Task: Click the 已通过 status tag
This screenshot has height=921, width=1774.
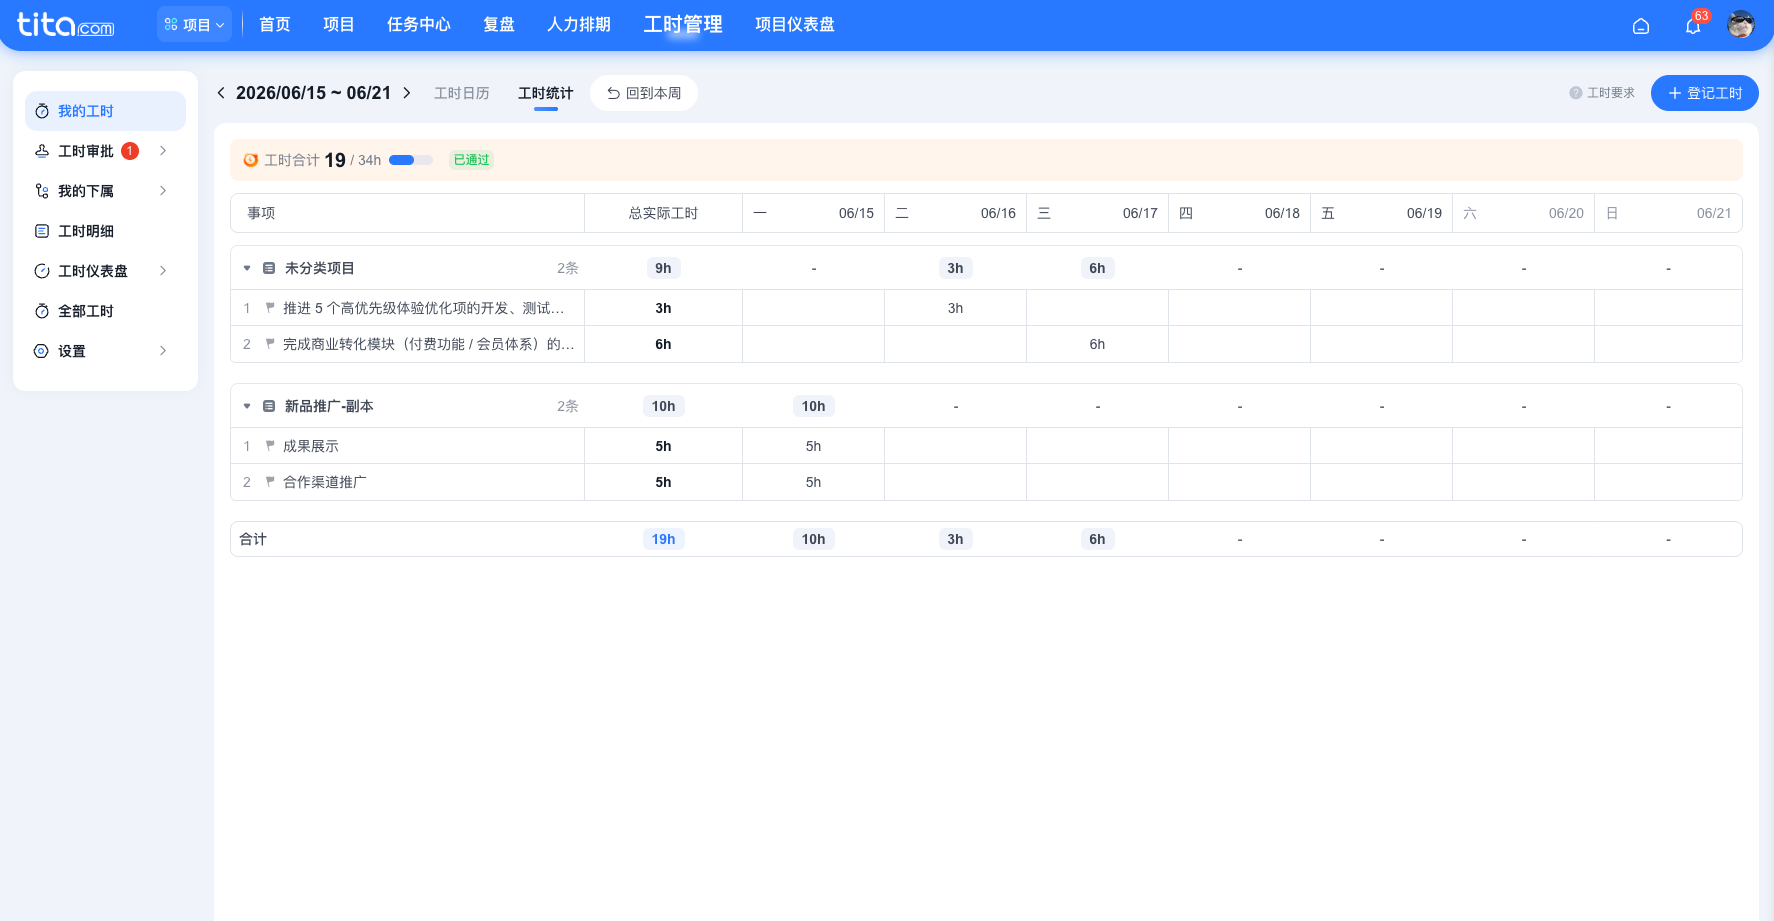Action: pyautogui.click(x=472, y=160)
